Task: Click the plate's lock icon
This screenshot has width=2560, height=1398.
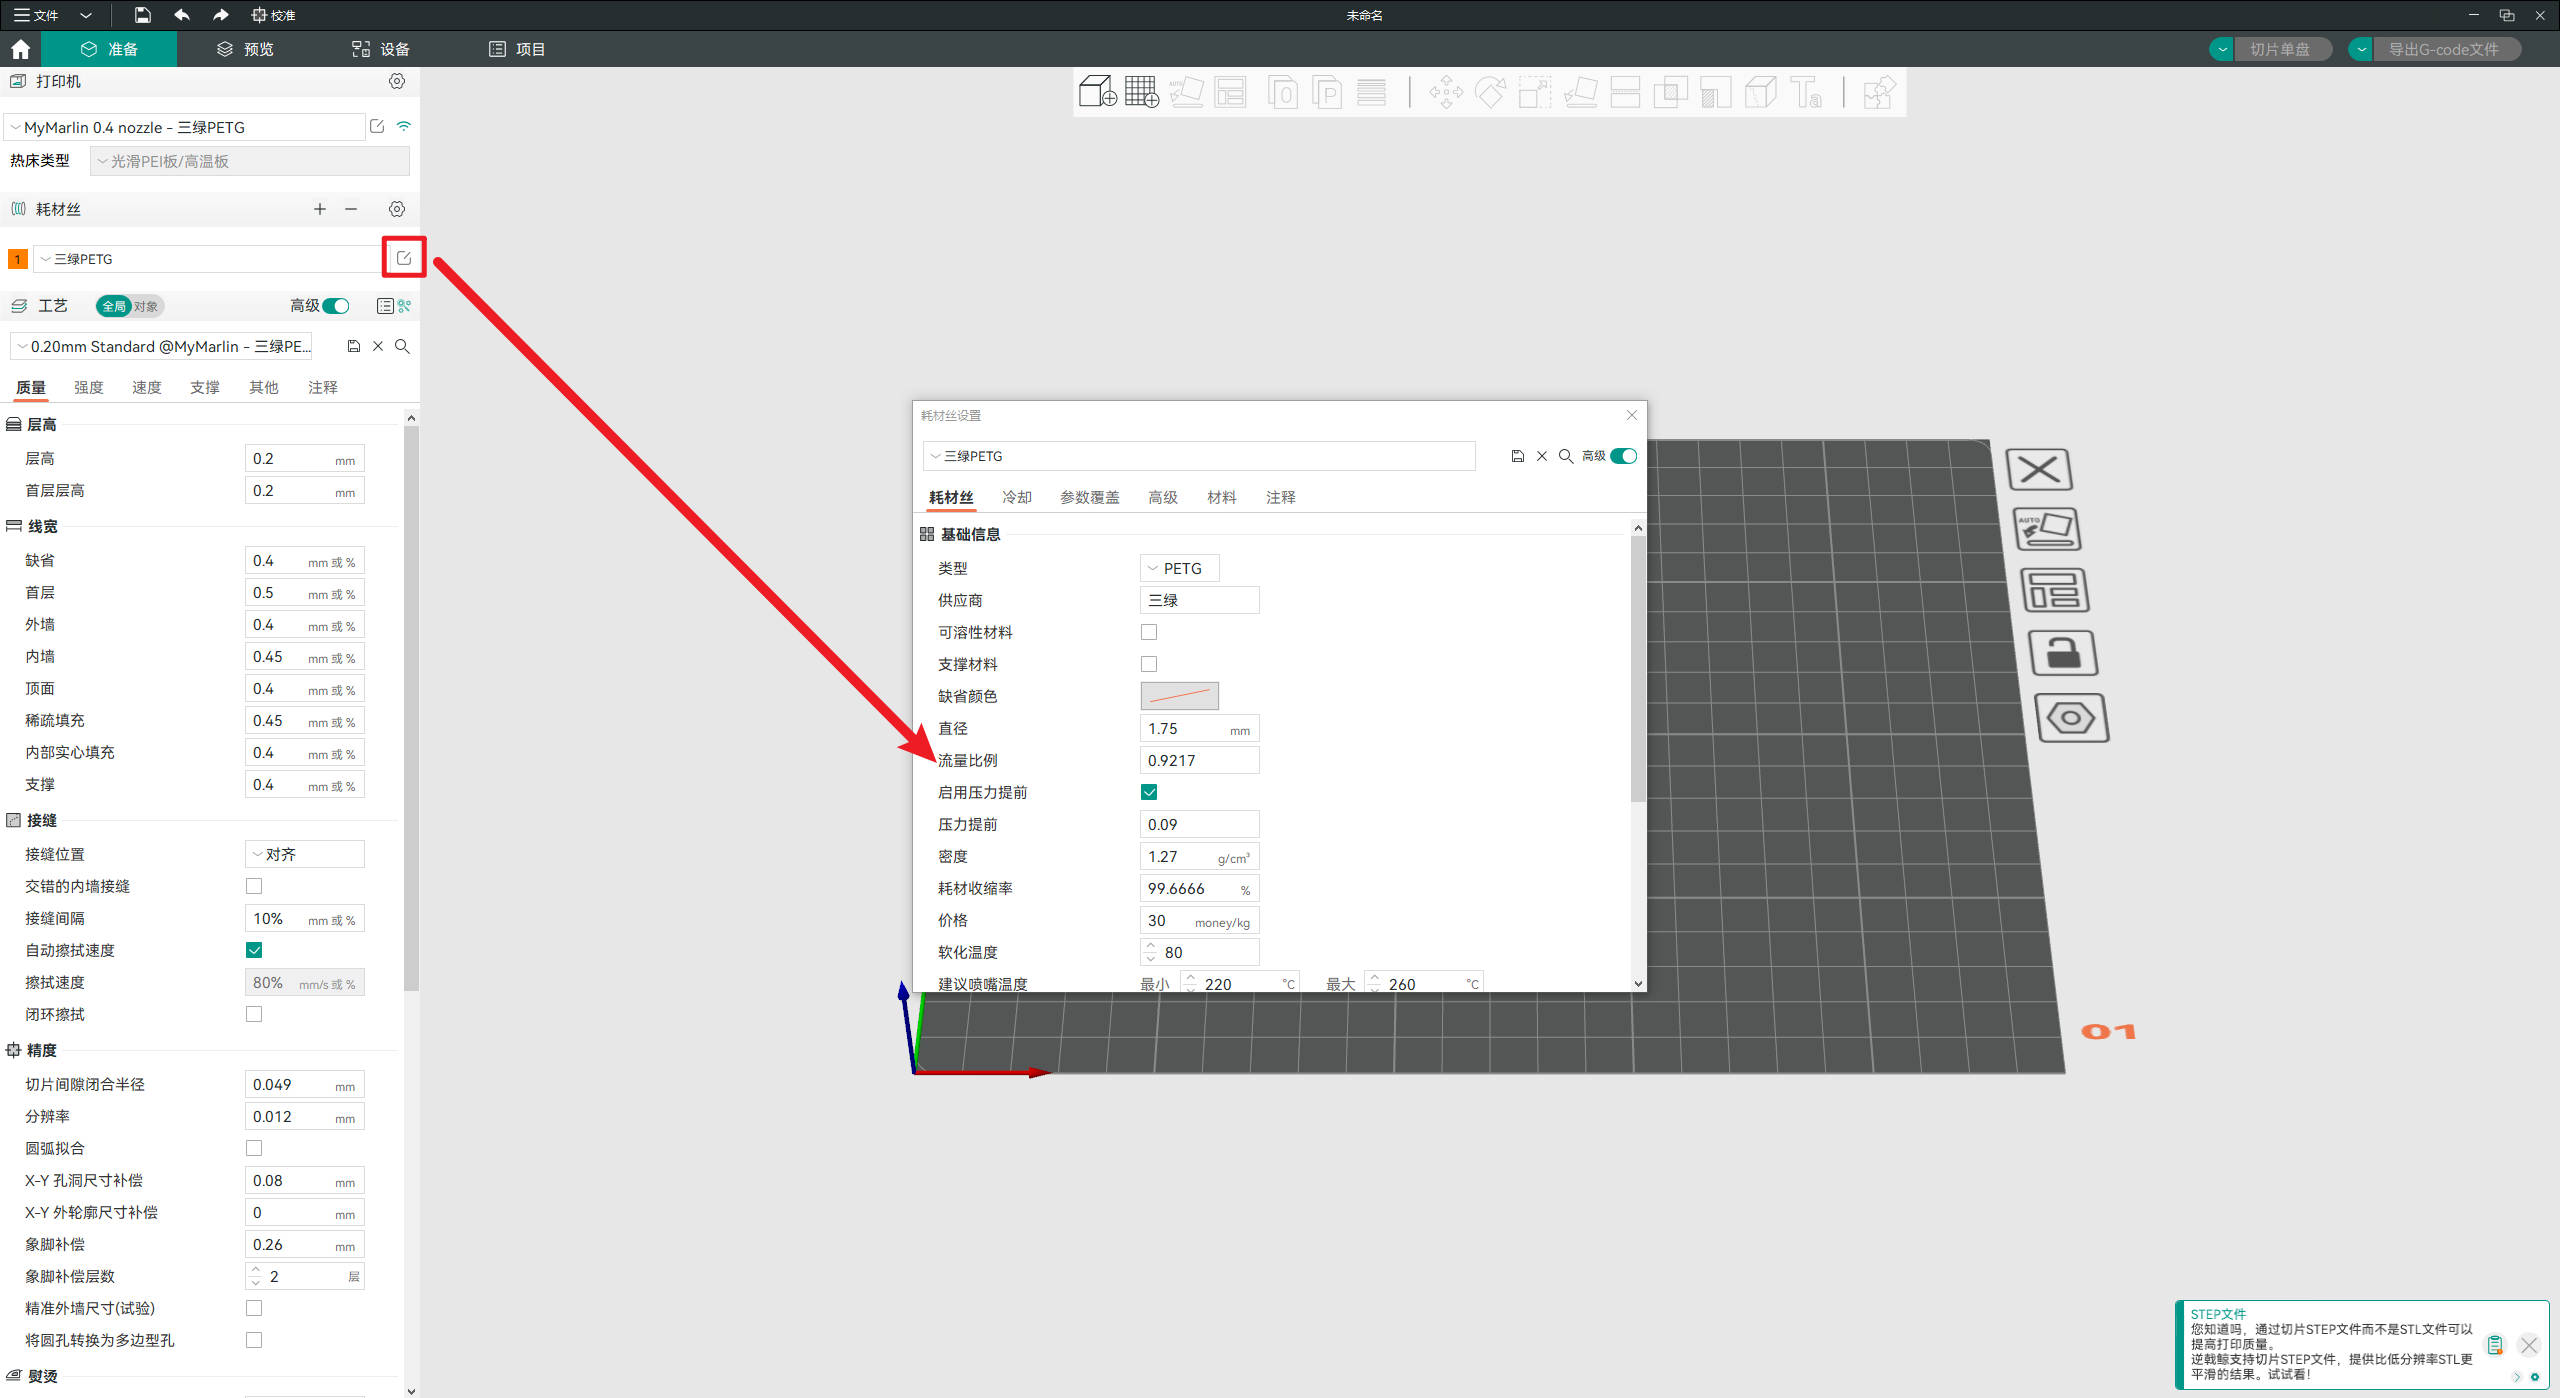Action: pyautogui.click(x=2063, y=653)
